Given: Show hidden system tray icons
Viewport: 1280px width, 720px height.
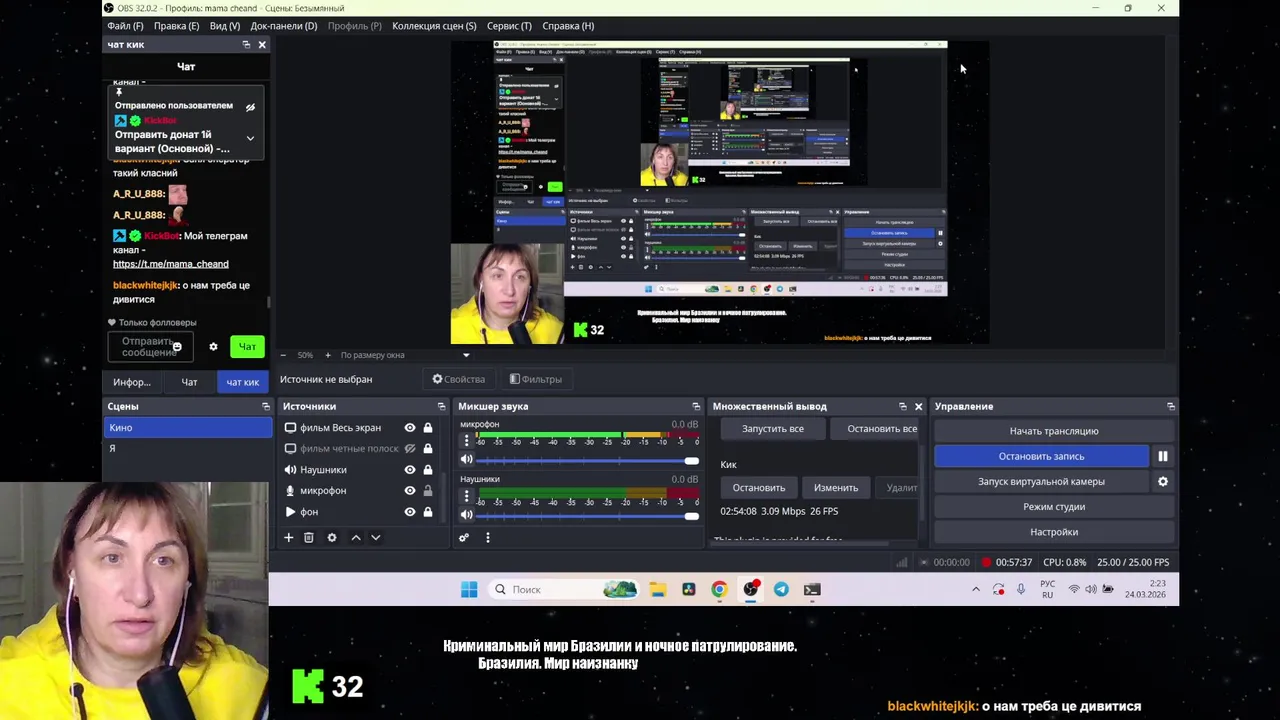Looking at the screenshot, I should [976, 590].
